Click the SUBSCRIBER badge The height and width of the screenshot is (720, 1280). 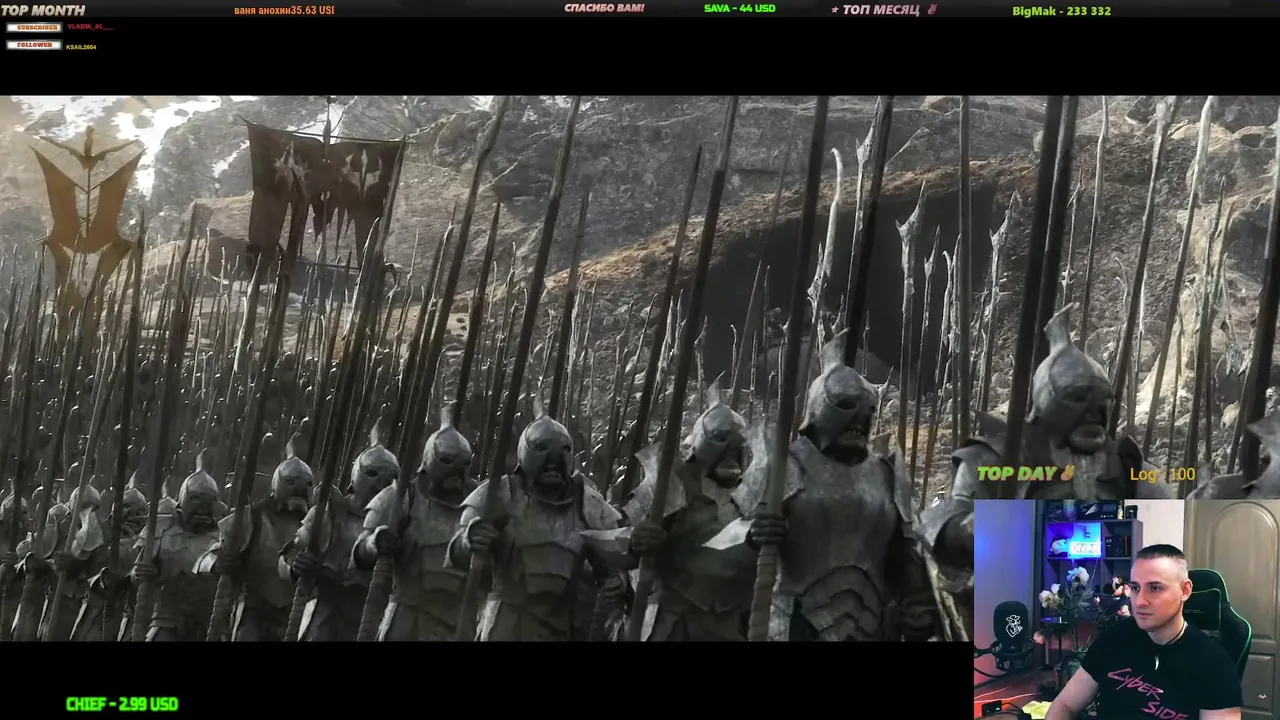34,27
